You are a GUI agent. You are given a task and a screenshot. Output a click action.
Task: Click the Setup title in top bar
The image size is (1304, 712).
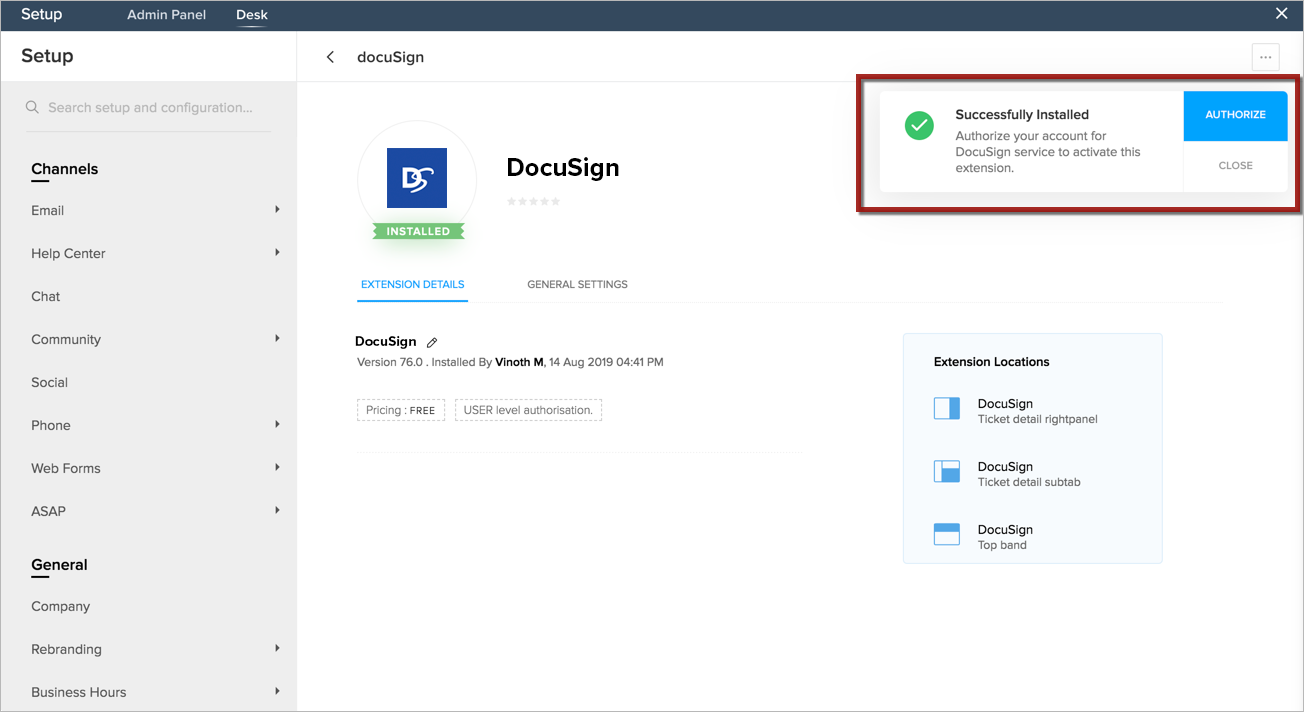(42, 14)
